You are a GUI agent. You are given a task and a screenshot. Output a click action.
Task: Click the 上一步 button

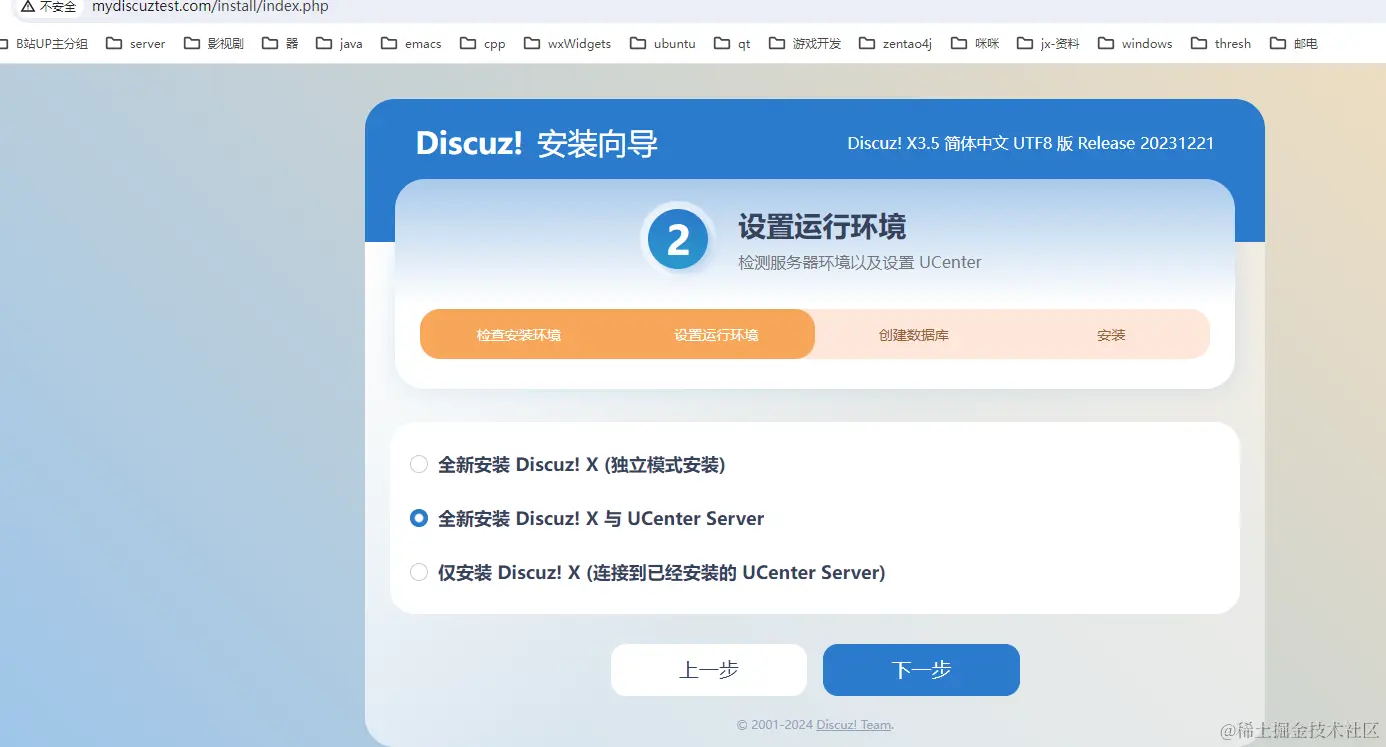click(709, 670)
